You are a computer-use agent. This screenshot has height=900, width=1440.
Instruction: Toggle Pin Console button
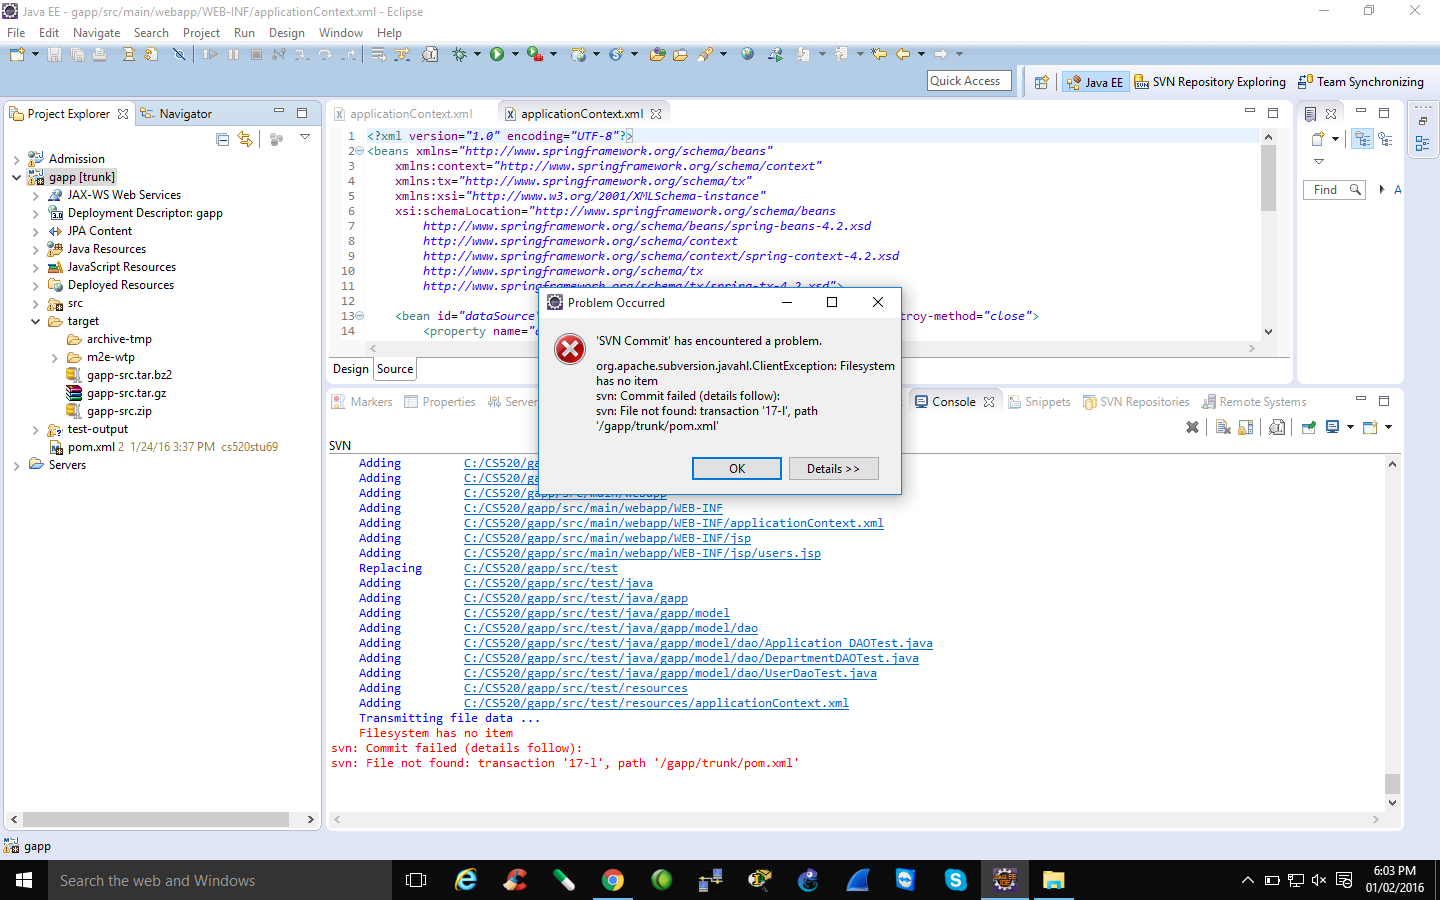click(x=1308, y=427)
